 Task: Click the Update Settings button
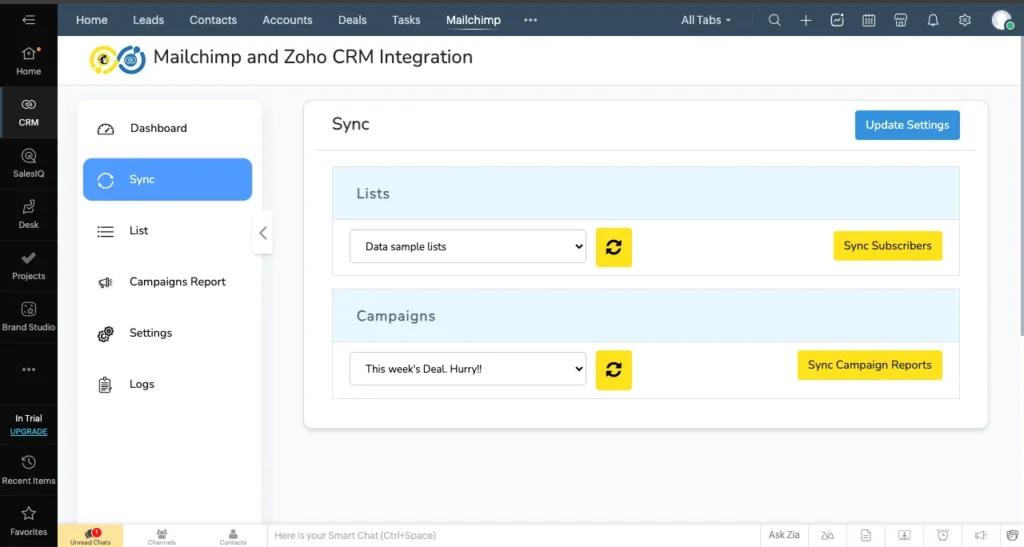(907, 125)
